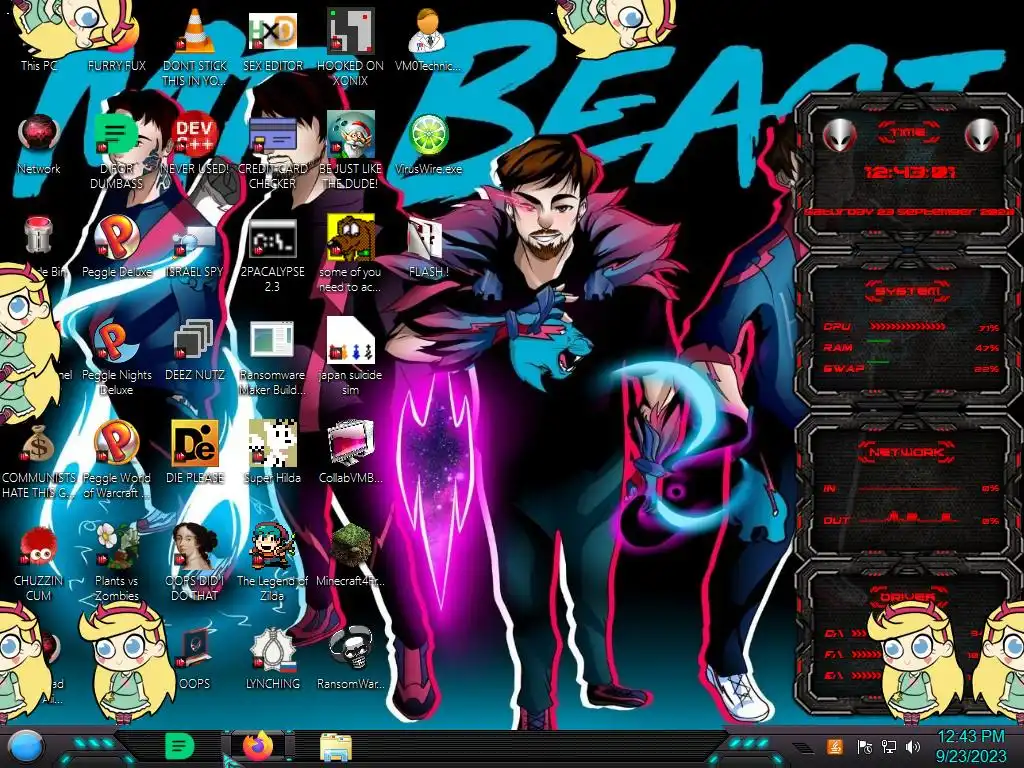Launch Peggle Deluxe from the desktop
Image resolution: width=1024 pixels, height=768 pixels.
(117, 247)
